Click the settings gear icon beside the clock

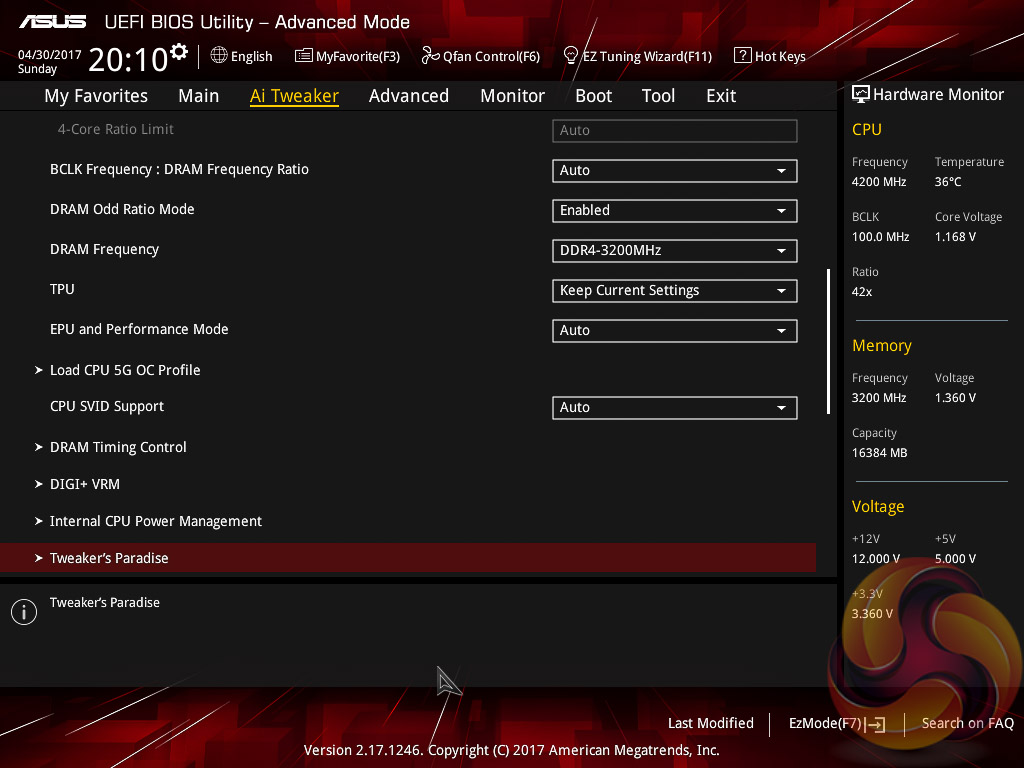(x=179, y=51)
